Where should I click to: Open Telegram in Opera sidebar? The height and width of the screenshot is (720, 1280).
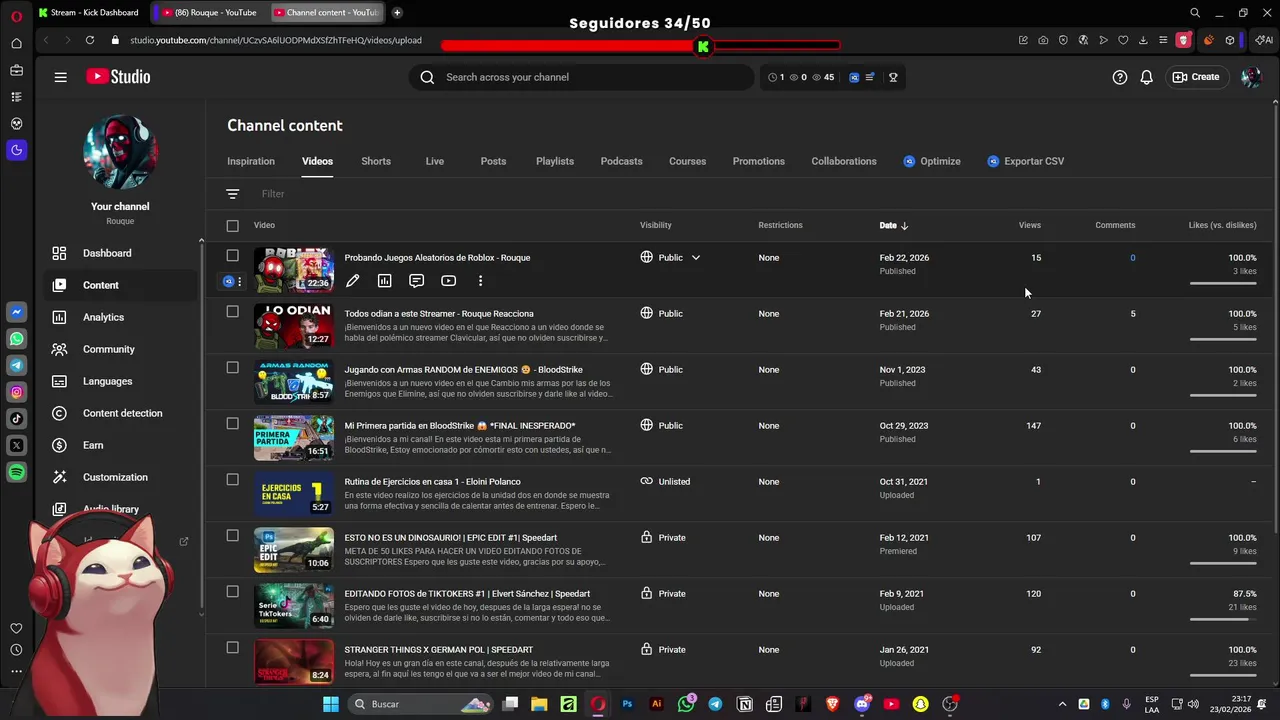click(16, 366)
